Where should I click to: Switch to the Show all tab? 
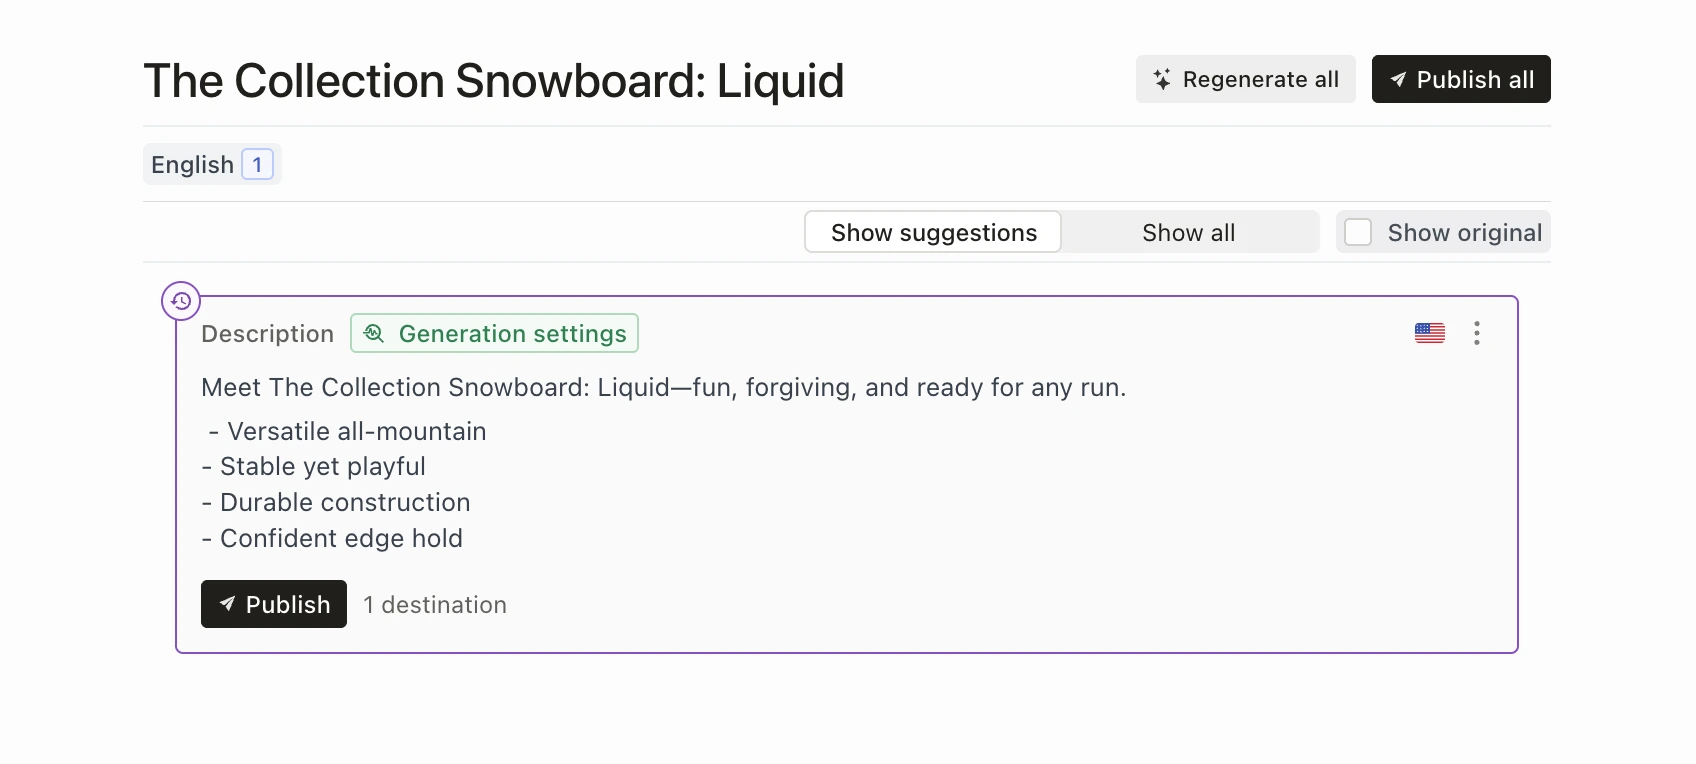click(x=1189, y=231)
